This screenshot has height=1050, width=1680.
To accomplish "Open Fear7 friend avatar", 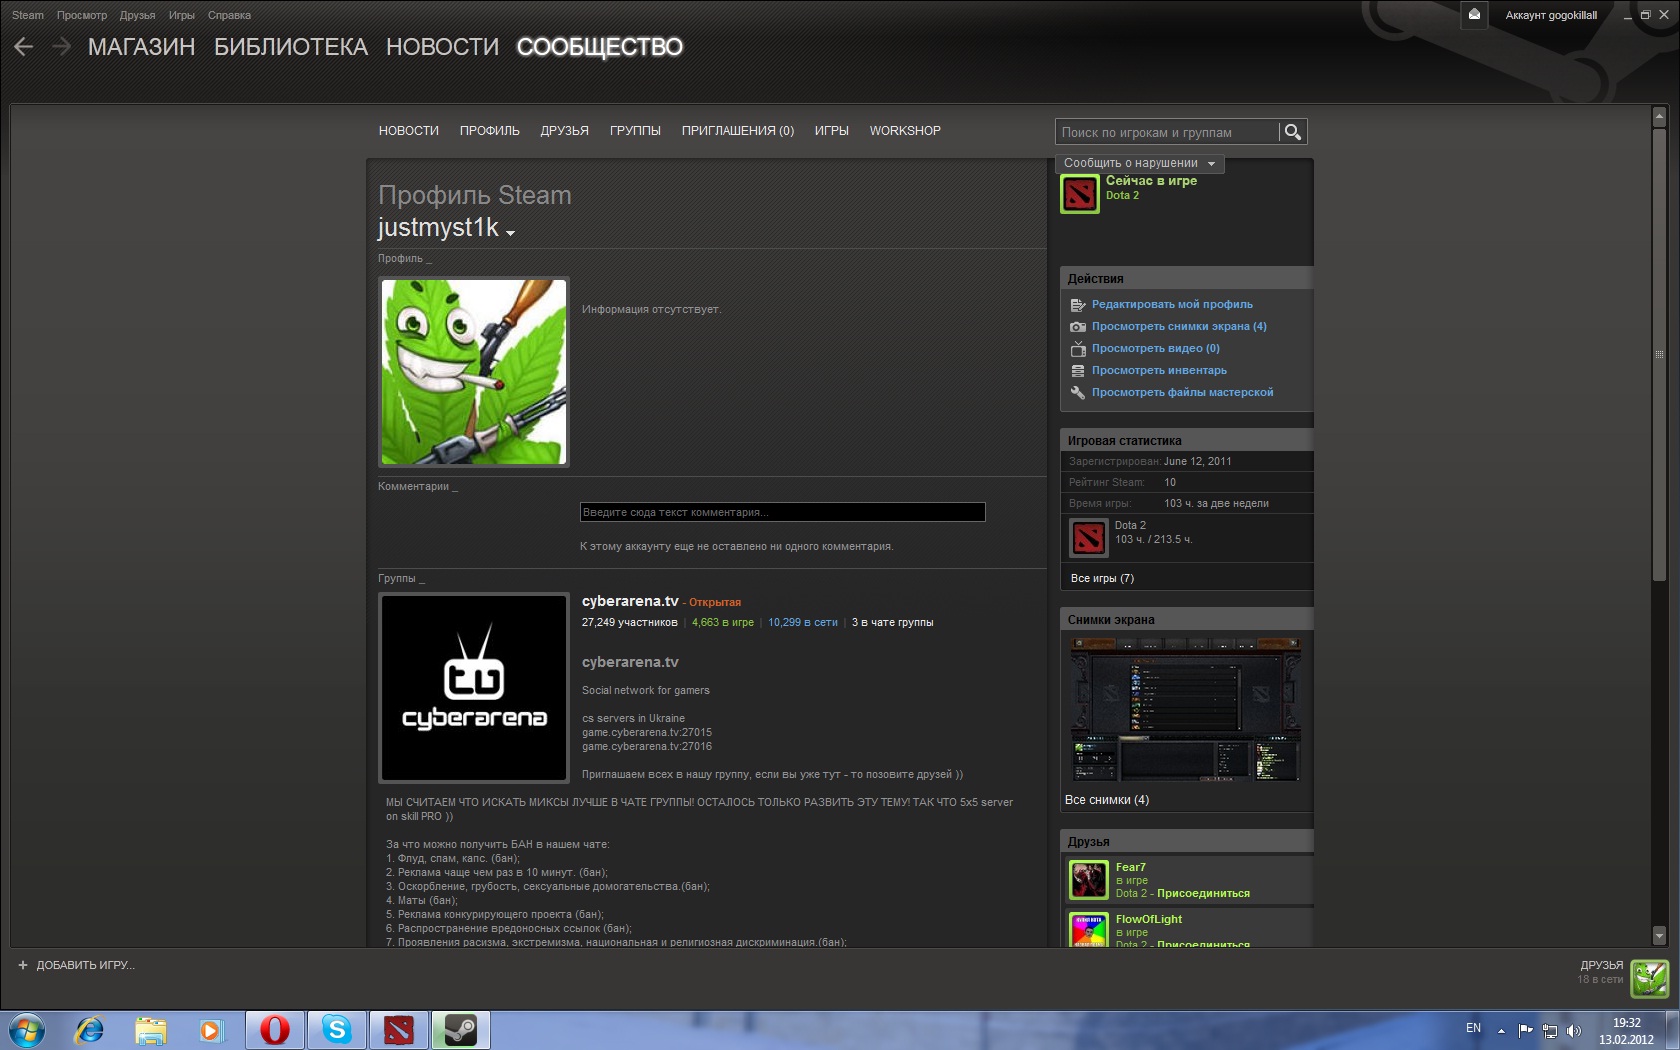I will pos(1088,880).
